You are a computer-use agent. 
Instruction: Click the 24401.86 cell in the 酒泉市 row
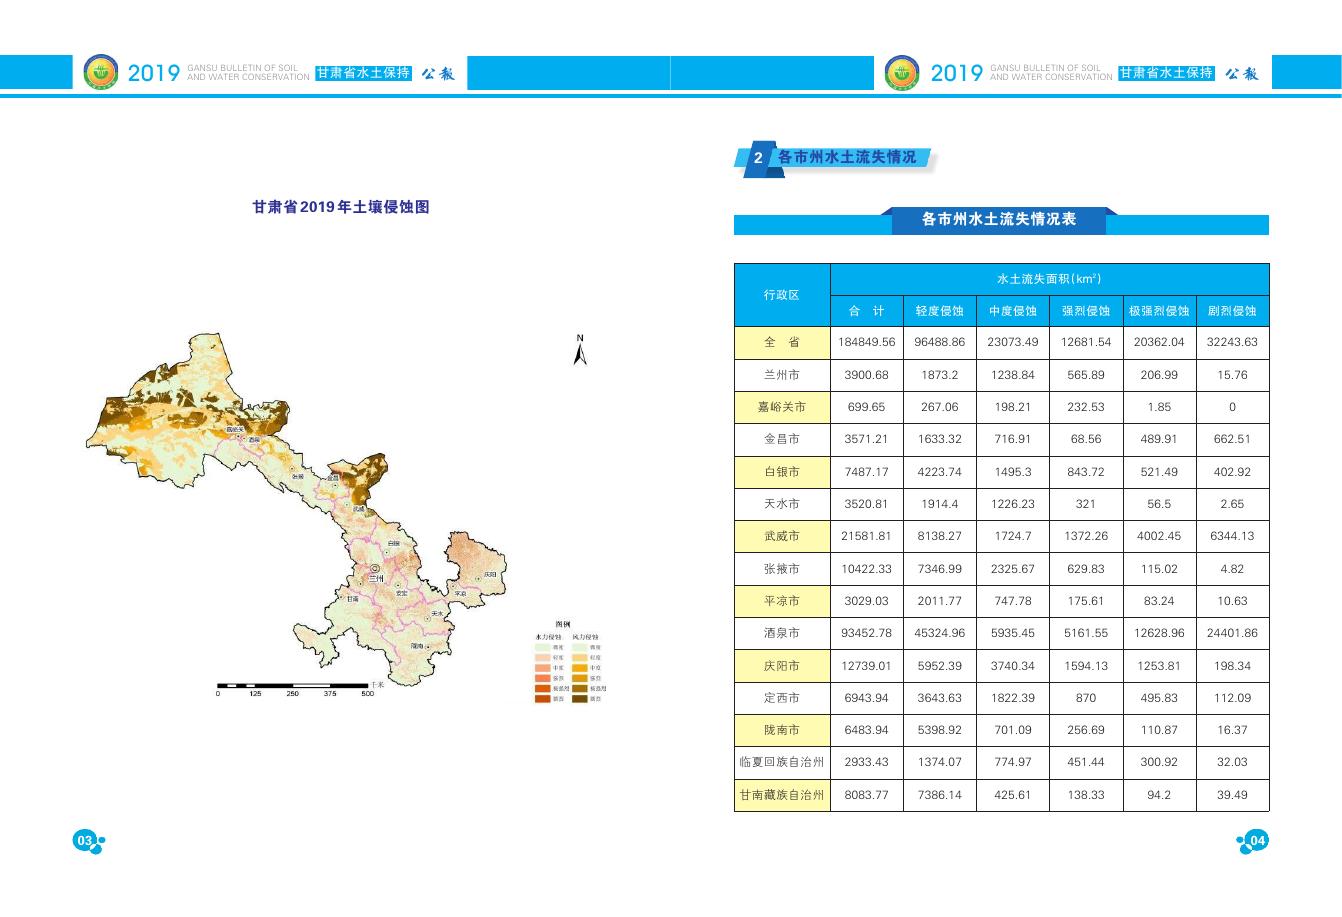[1232, 633]
